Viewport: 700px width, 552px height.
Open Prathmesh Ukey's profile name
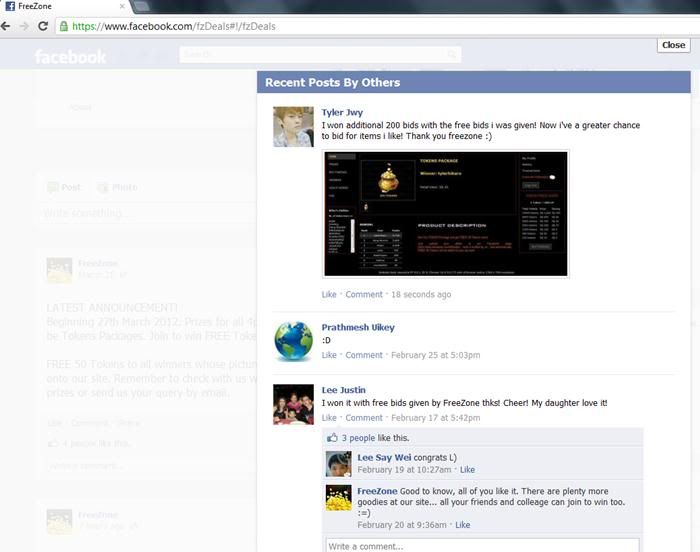click(358, 327)
